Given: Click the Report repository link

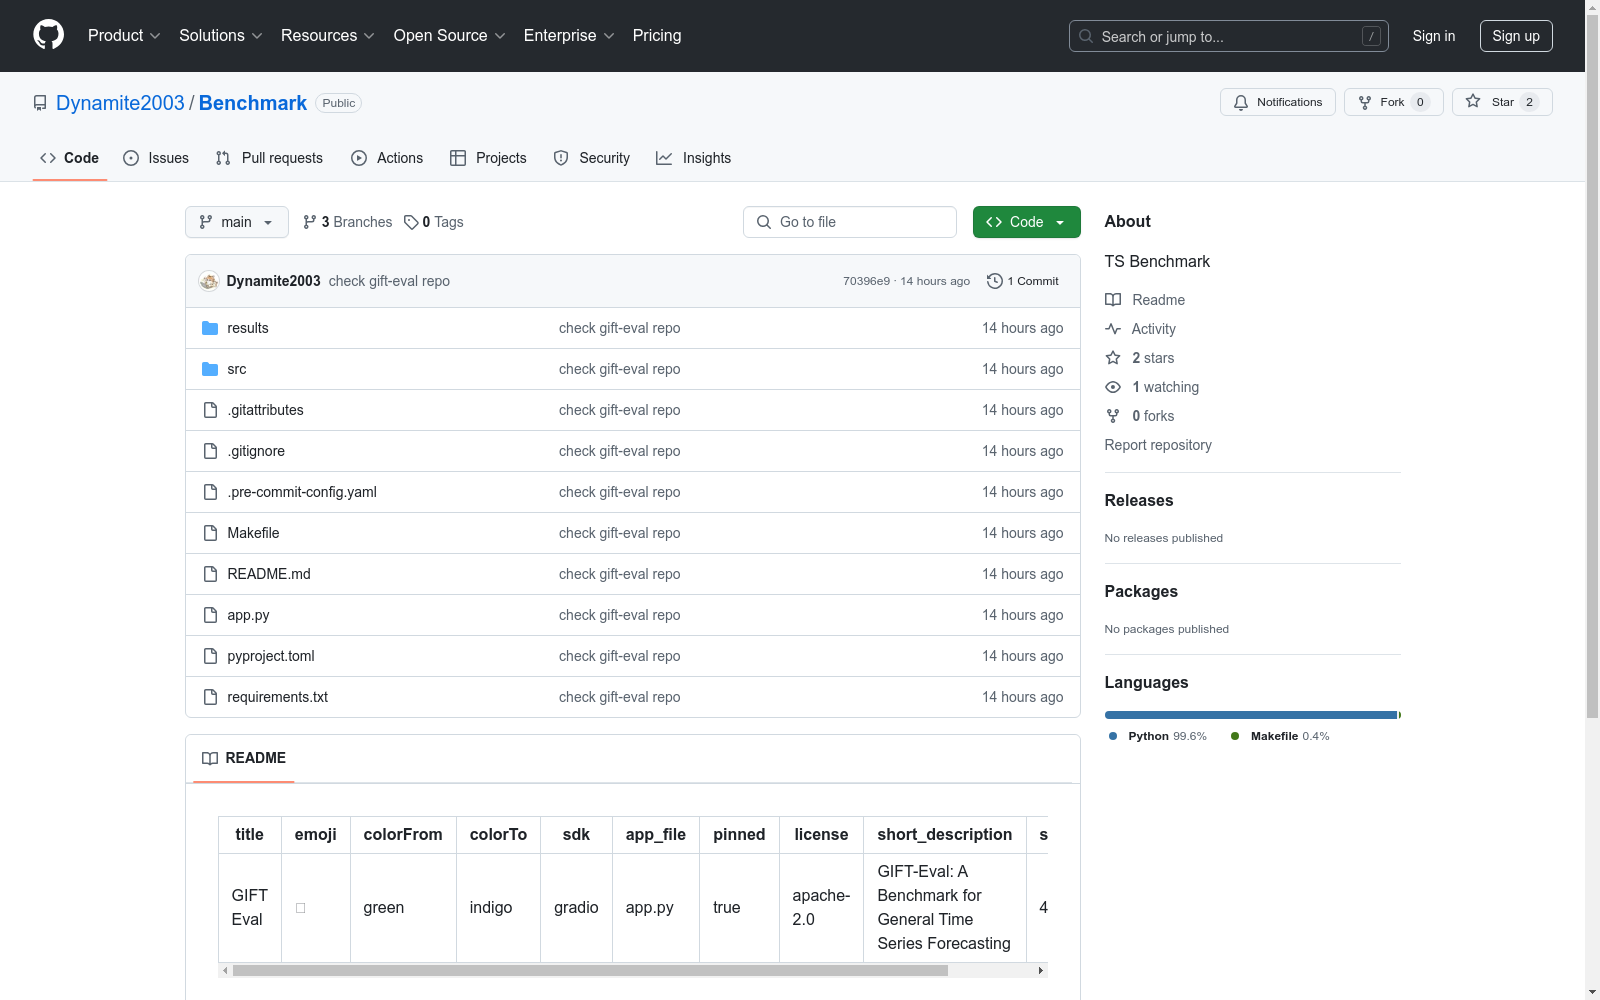Looking at the screenshot, I should pyautogui.click(x=1158, y=445).
